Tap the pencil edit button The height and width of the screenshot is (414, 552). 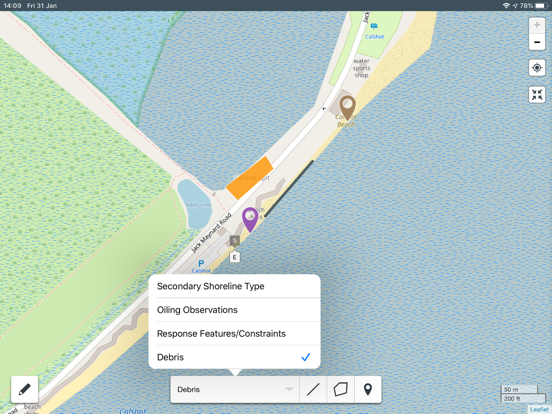[x=24, y=389]
